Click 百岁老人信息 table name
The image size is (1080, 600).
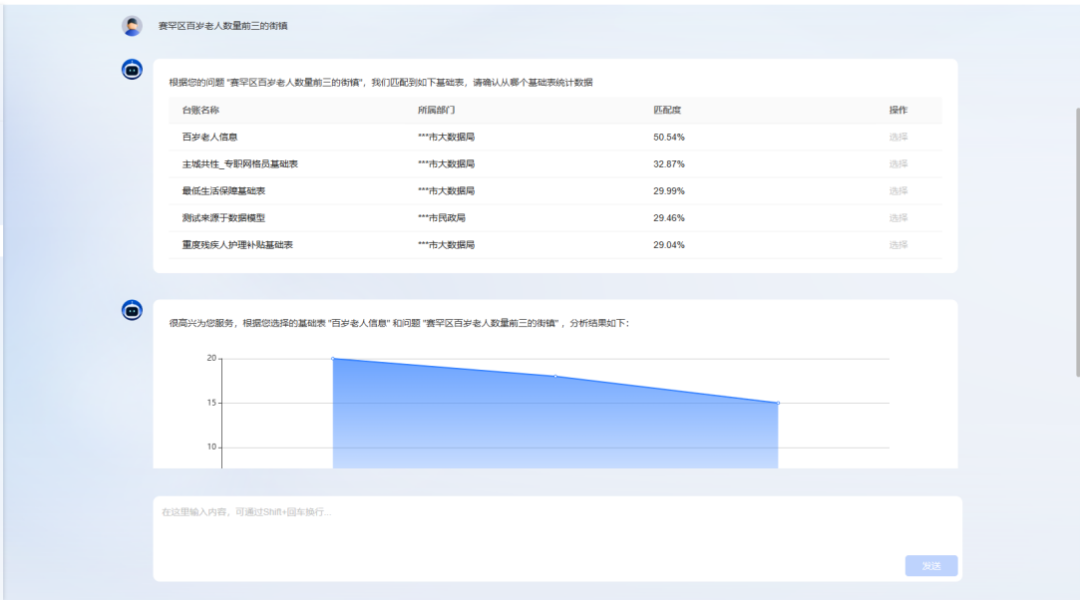coord(209,137)
